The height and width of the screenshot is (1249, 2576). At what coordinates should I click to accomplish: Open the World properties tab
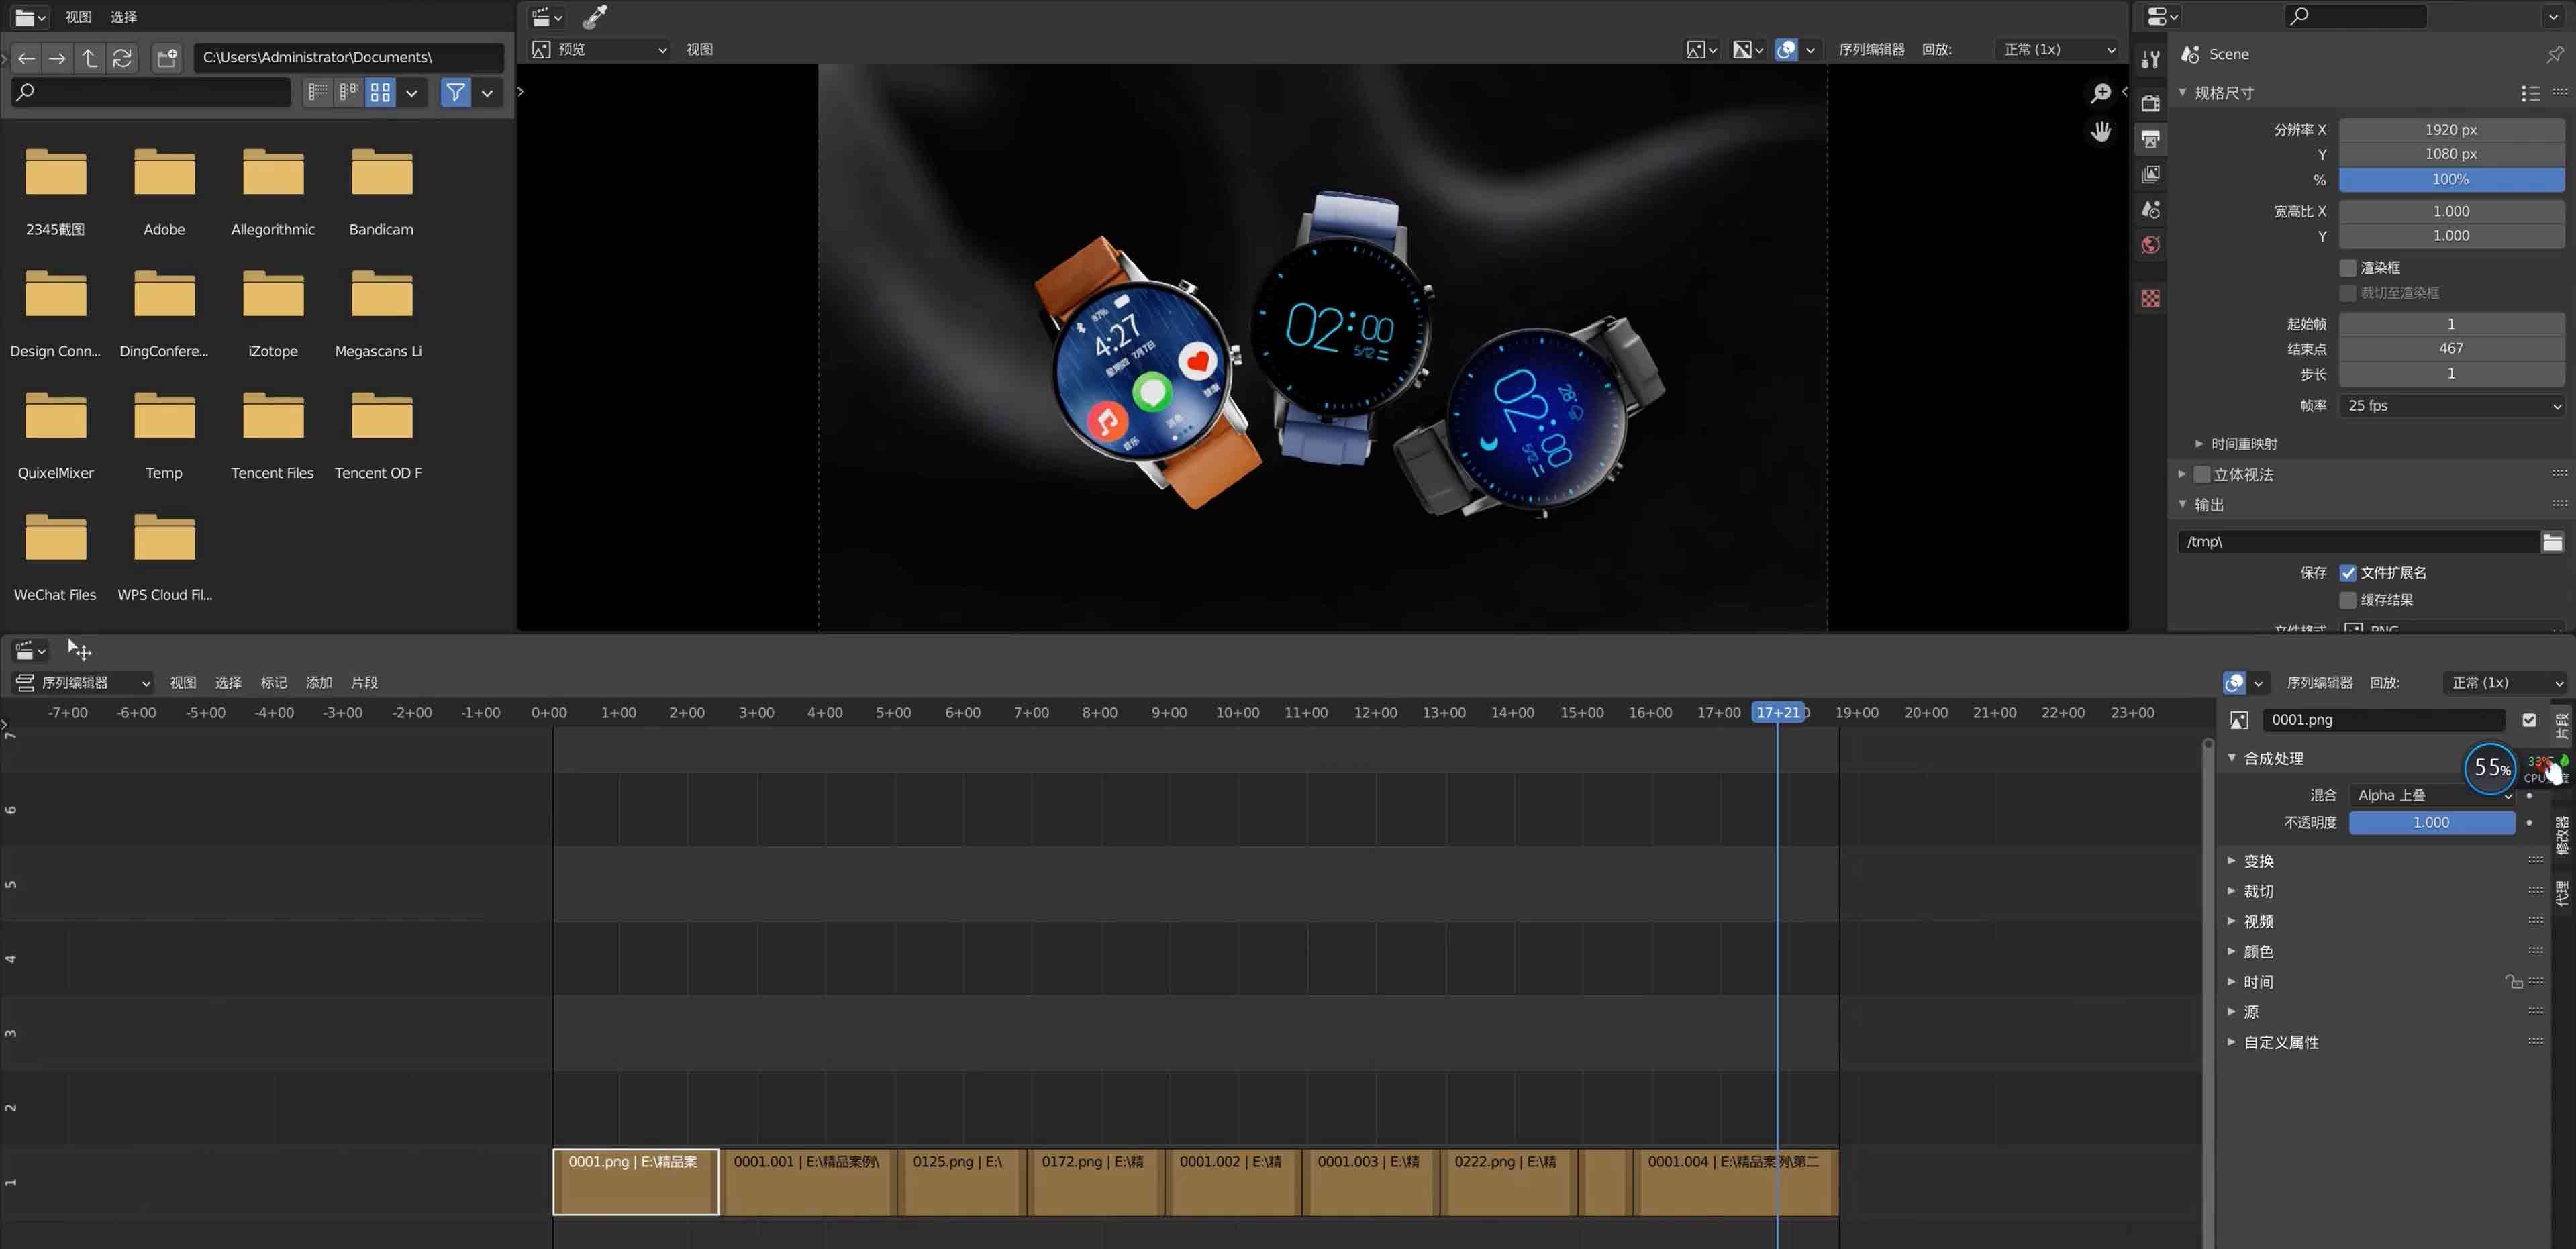tap(2150, 245)
